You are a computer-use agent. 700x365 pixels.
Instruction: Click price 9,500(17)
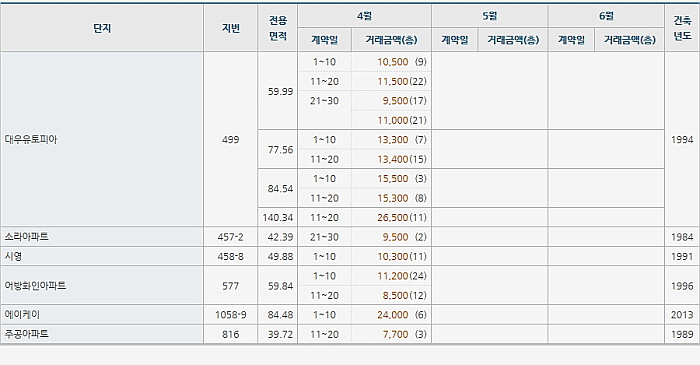click(404, 101)
